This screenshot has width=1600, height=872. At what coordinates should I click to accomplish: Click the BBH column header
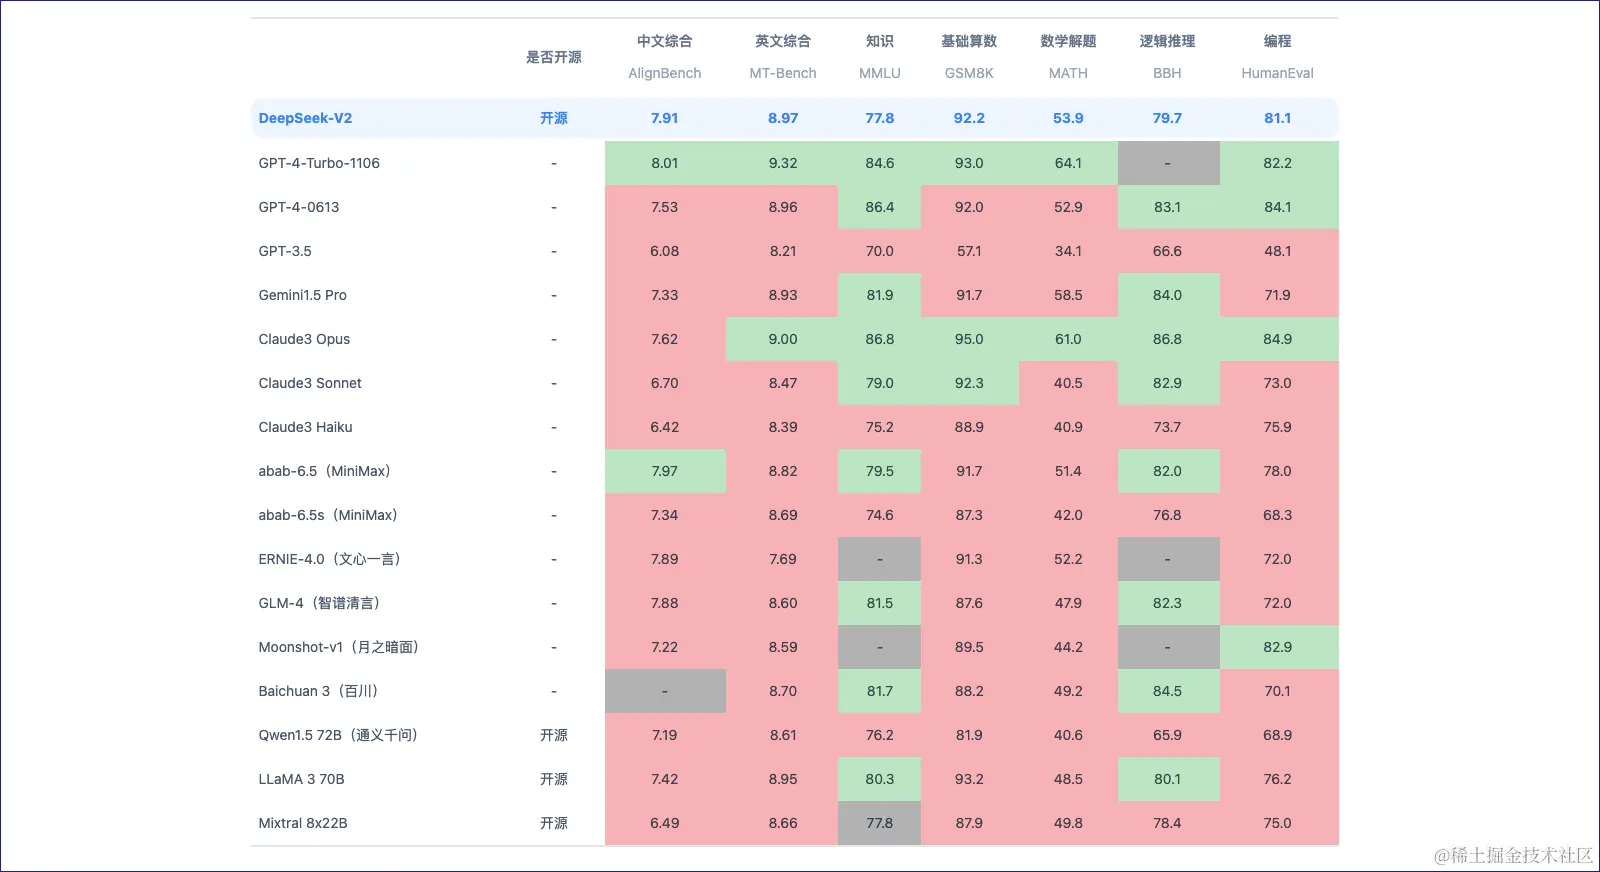(x=1167, y=73)
